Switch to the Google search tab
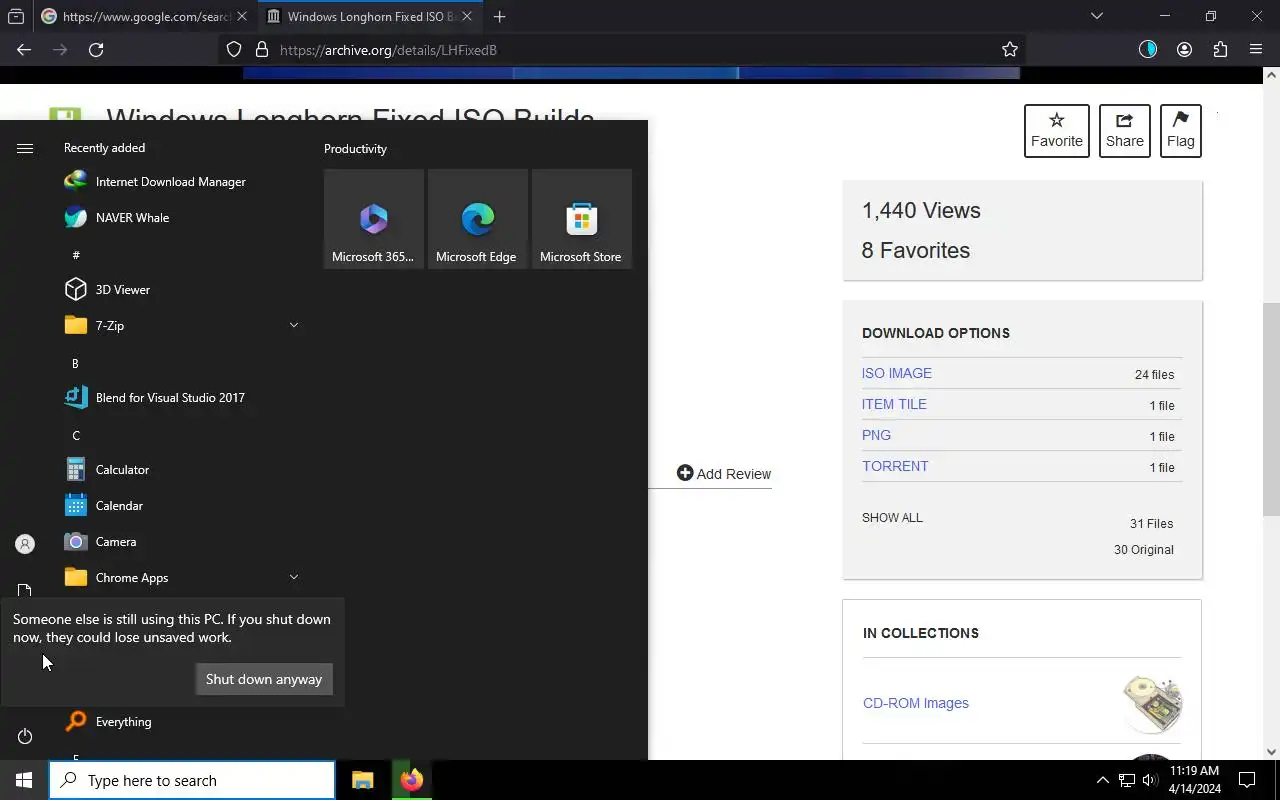The width and height of the screenshot is (1280, 800). coord(143,16)
